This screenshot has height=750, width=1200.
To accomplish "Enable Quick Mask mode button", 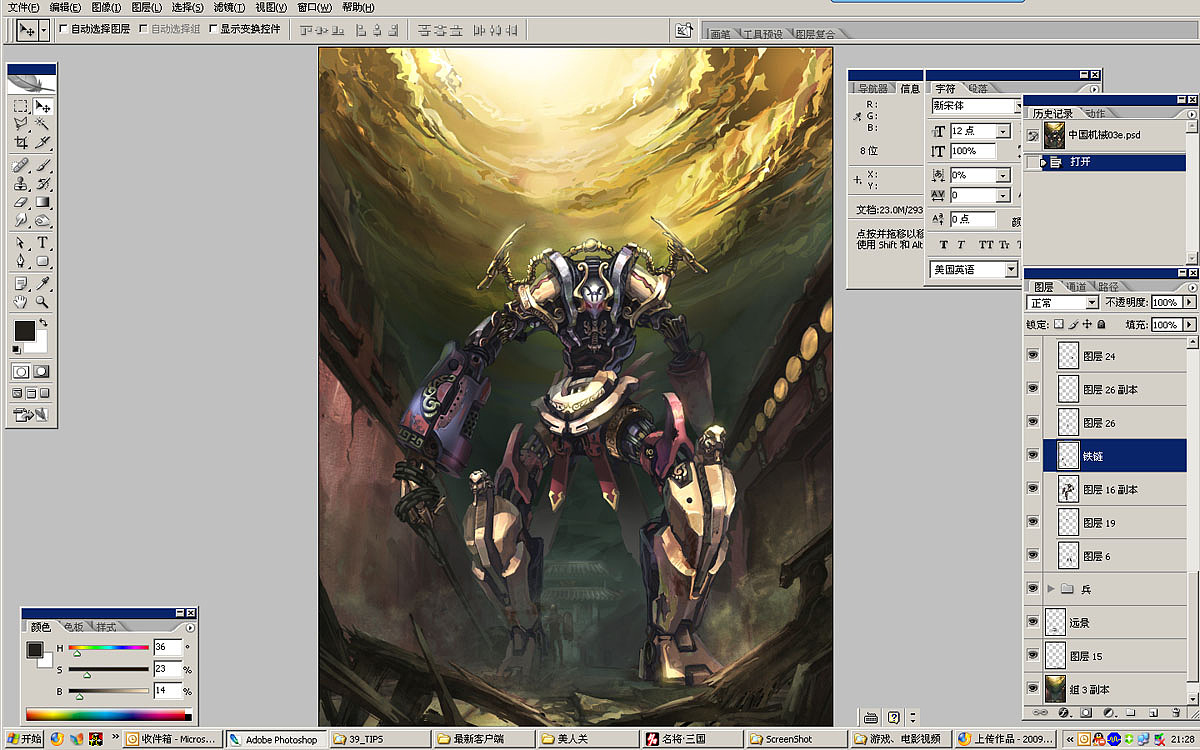I will (43, 372).
